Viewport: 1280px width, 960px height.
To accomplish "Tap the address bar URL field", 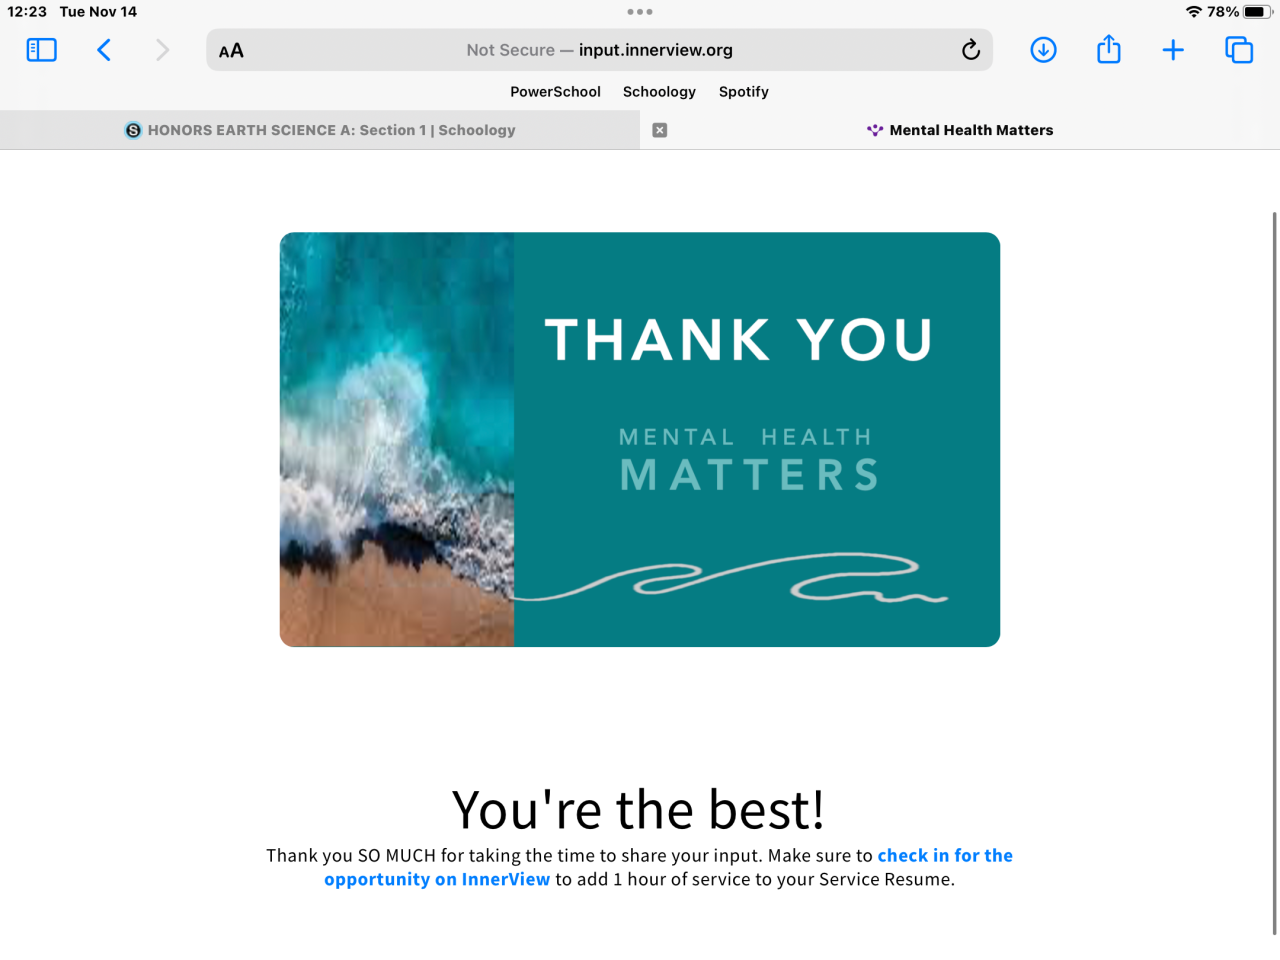I will [x=599, y=50].
